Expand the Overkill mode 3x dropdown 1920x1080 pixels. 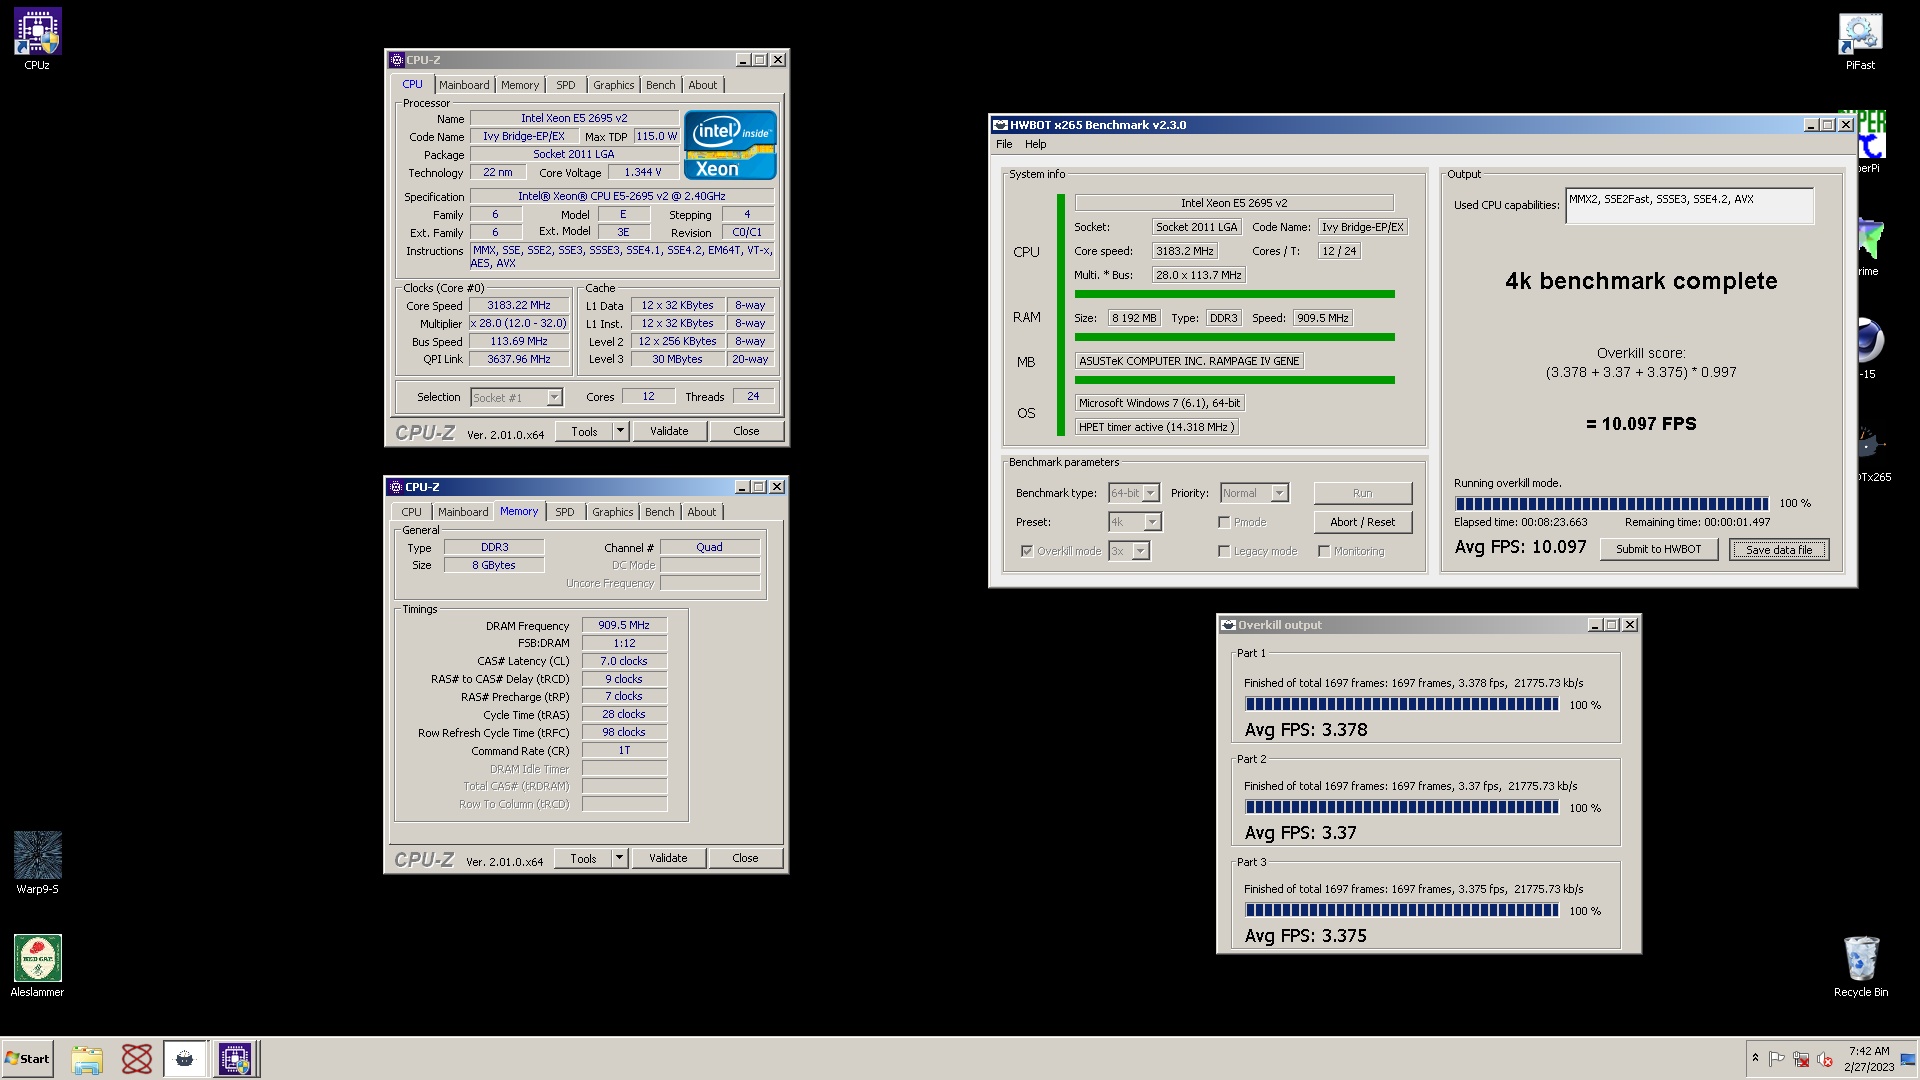pyautogui.click(x=1140, y=551)
